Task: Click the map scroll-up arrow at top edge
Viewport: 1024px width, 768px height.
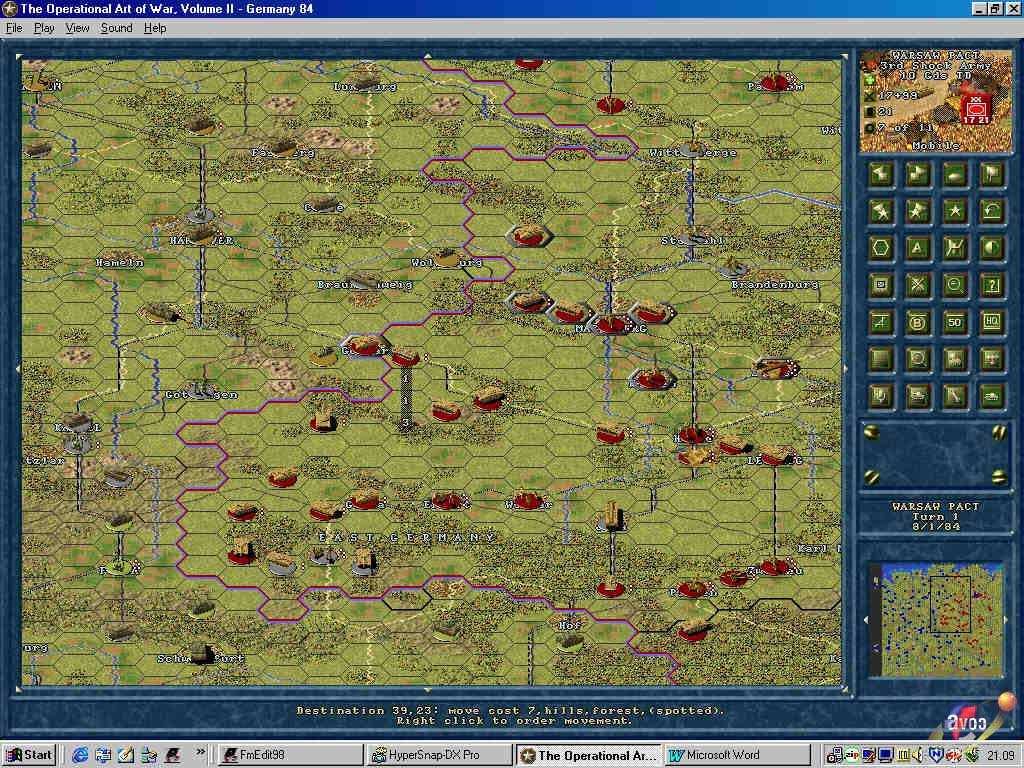Action: [428, 56]
